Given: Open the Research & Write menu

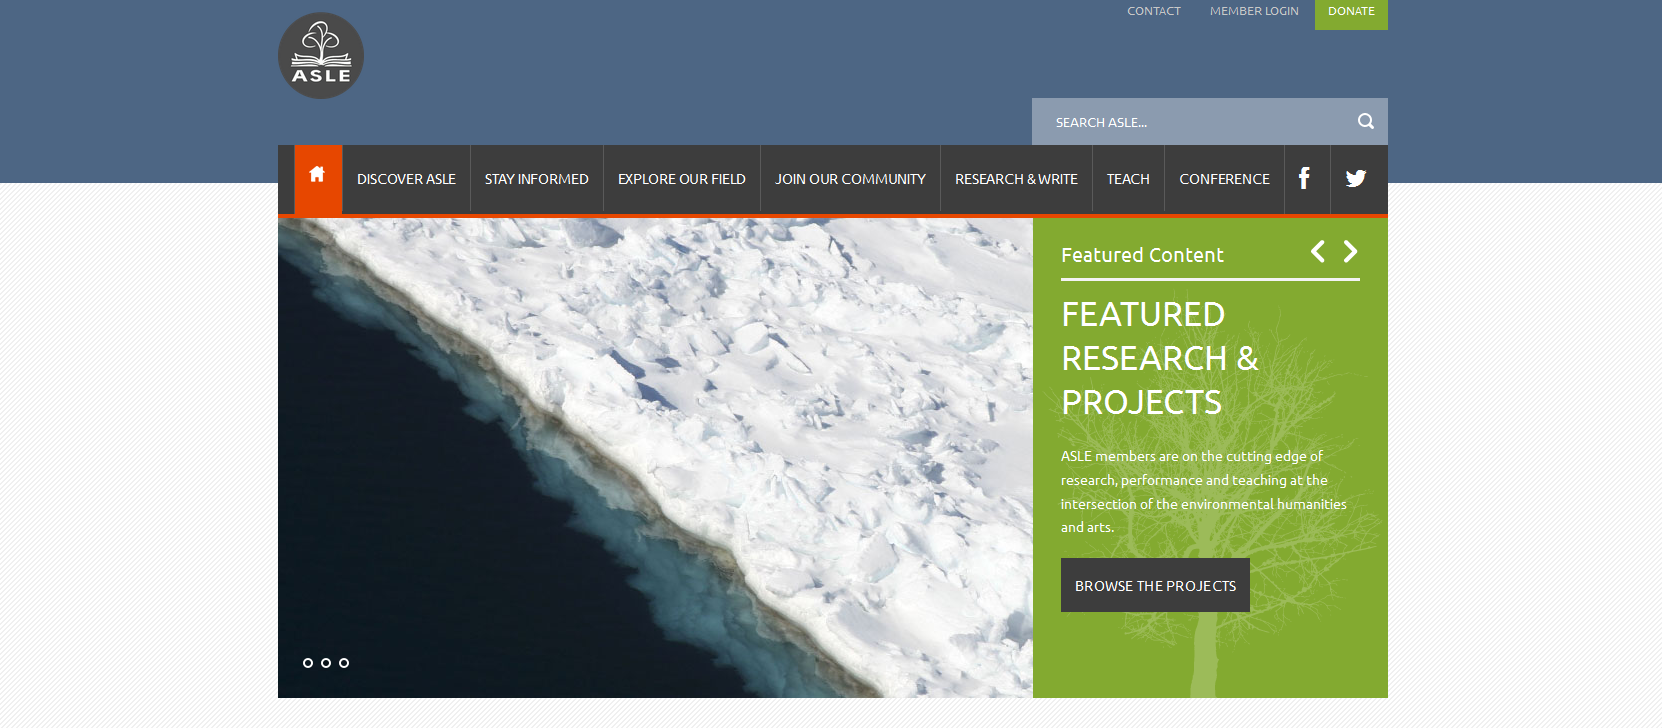Looking at the screenshot, I should [1016, 179].
